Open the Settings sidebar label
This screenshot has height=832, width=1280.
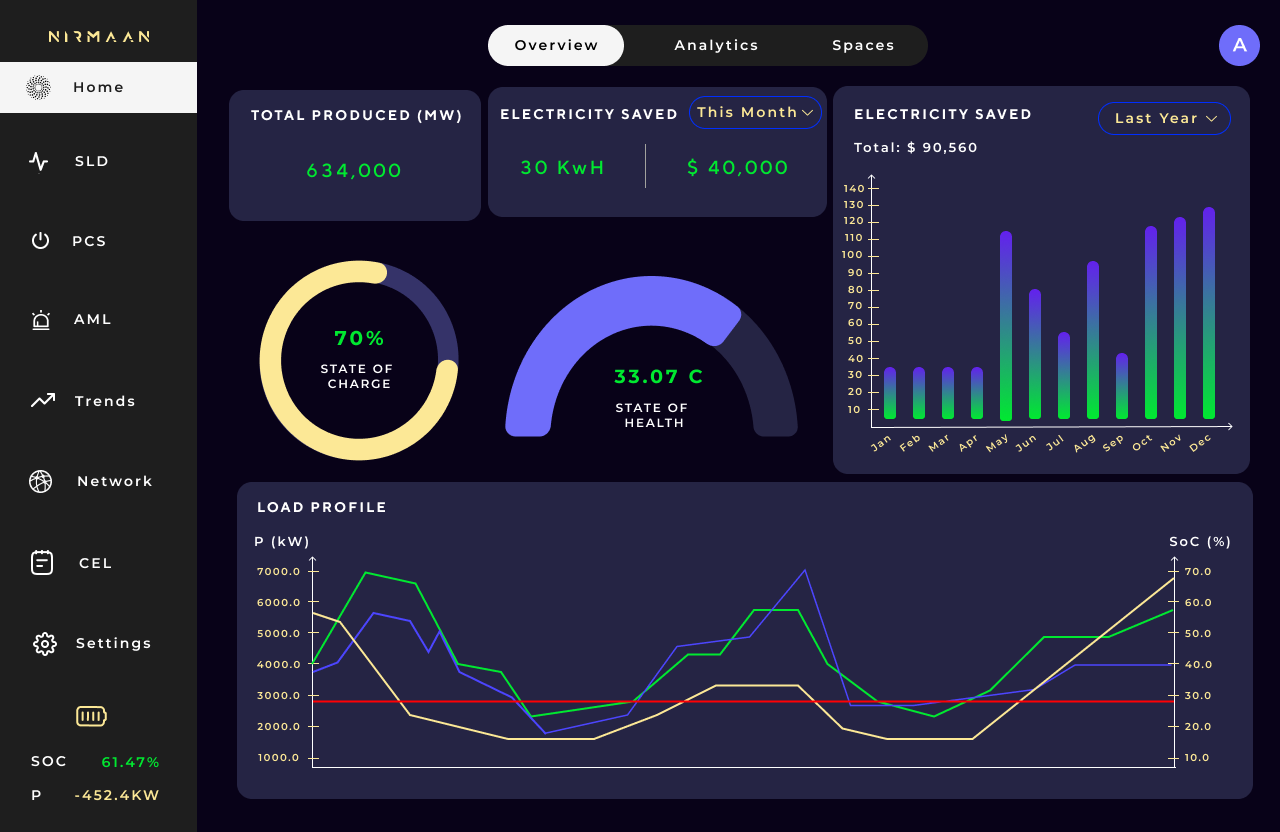tap(114, 643)
